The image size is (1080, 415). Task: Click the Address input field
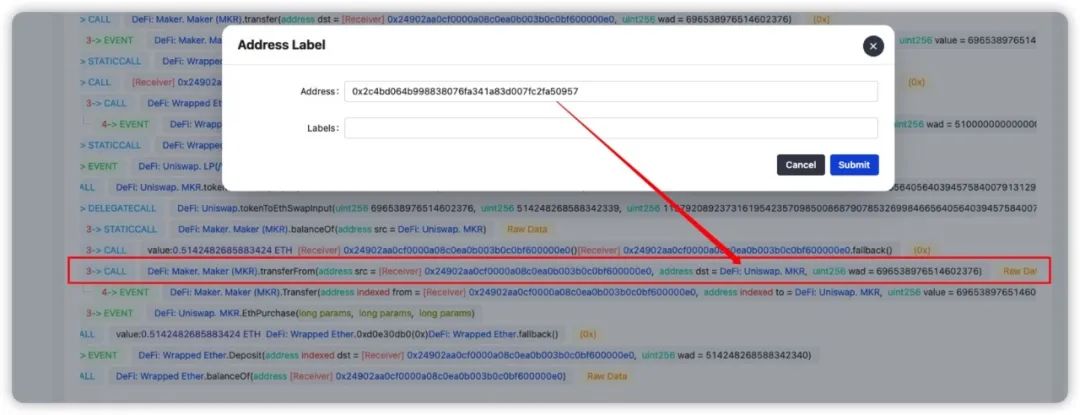tap(611, 92)
